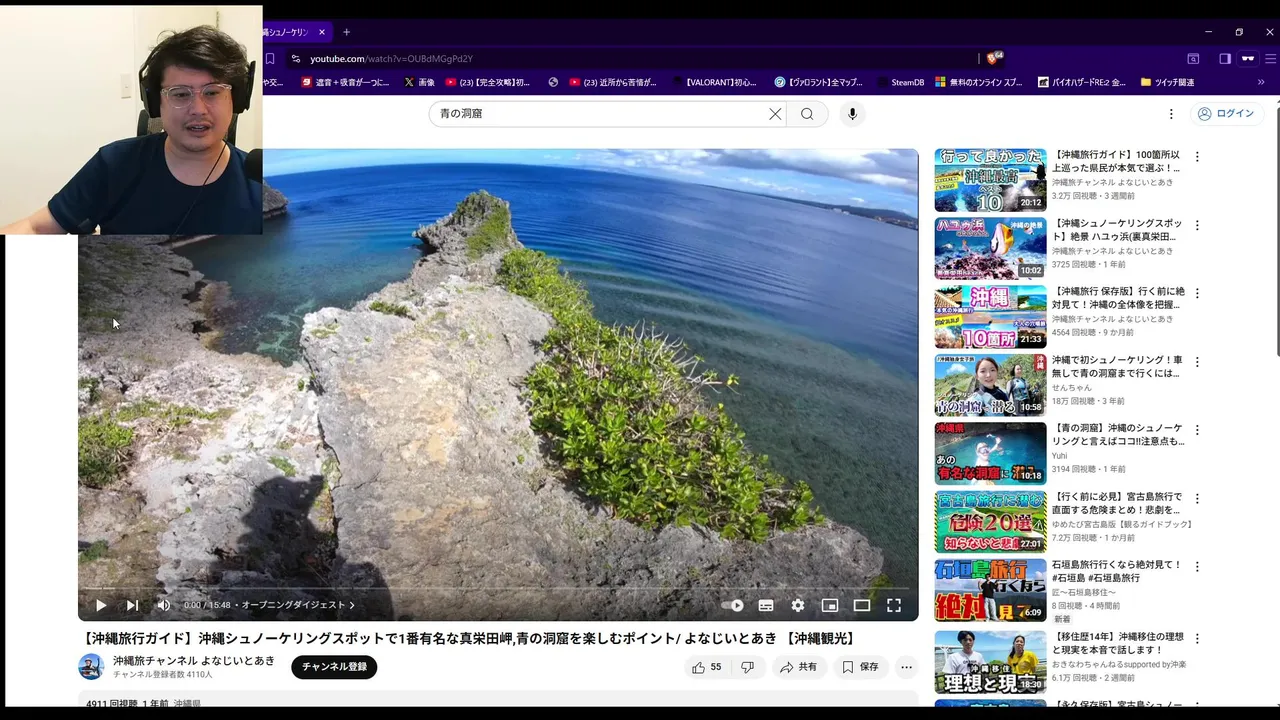The width and height of the screenshot is (1280, 720).
Task: Open the バイオハザードRE:2 bookmark
Action: 1081,83
